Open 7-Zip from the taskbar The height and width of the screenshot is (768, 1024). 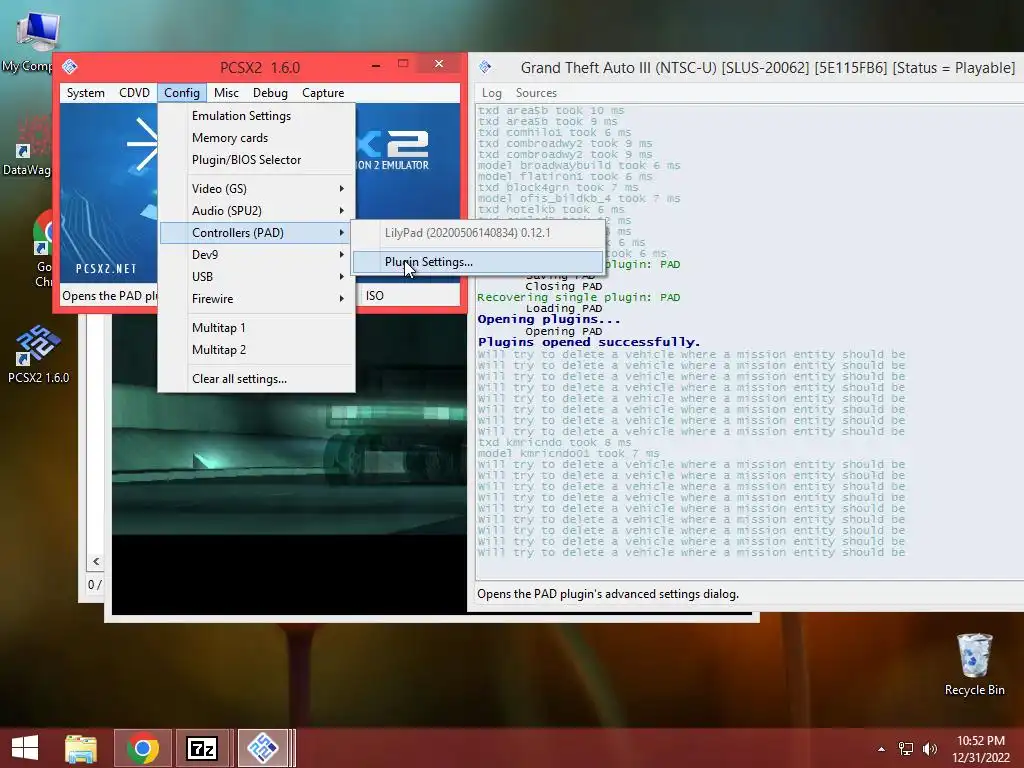[x=202, y=748]
